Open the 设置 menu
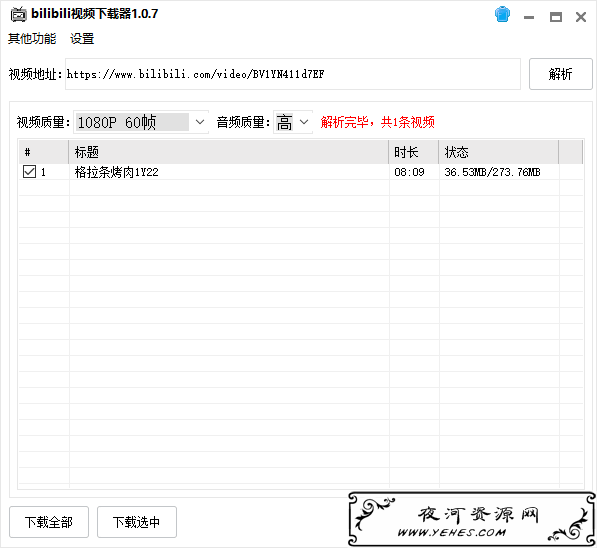This screenshot has height=548, width=597. coord(82,38)
